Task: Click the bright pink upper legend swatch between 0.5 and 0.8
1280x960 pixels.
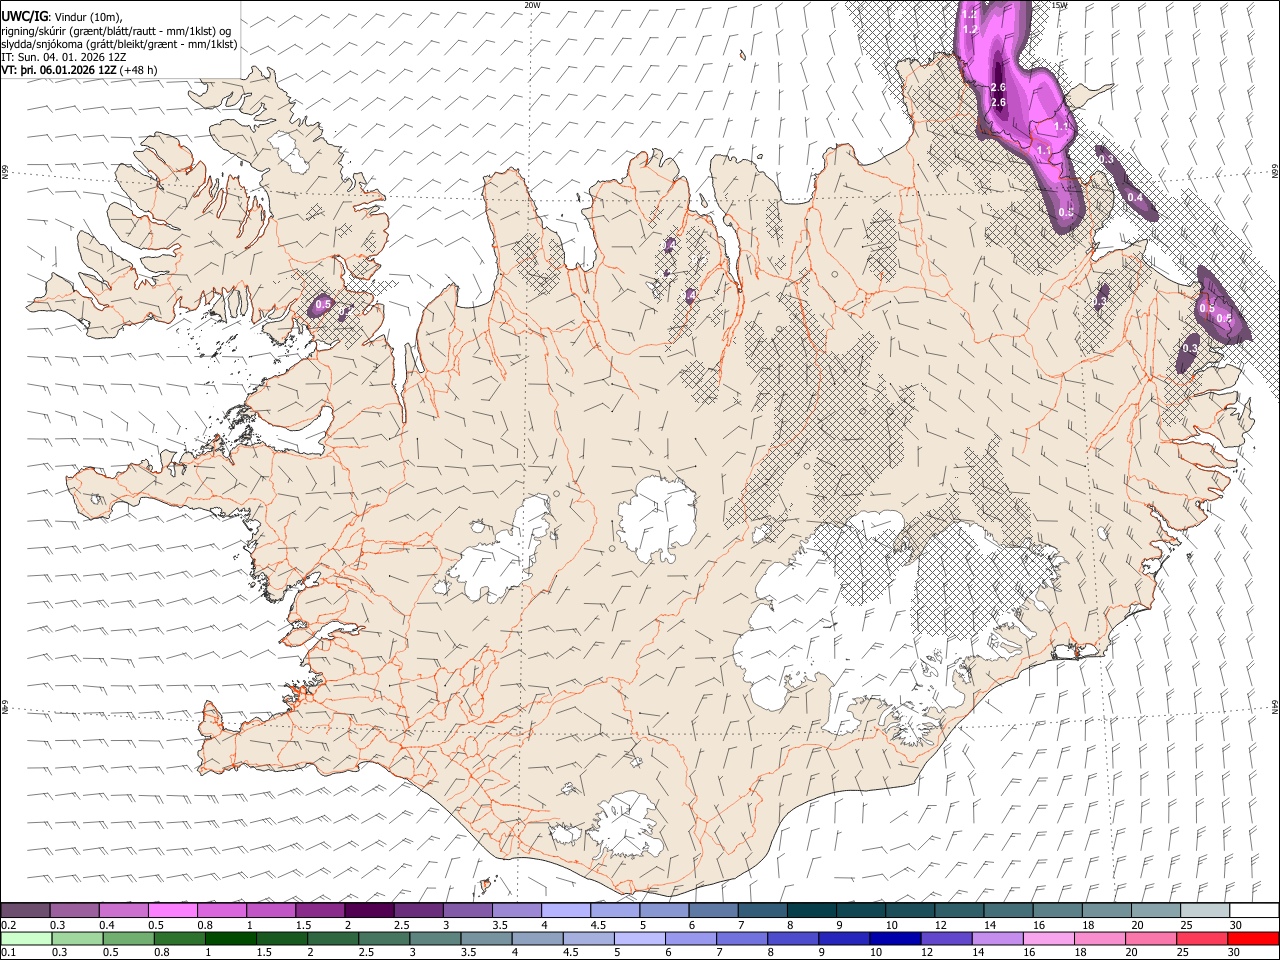Action: 173,910
